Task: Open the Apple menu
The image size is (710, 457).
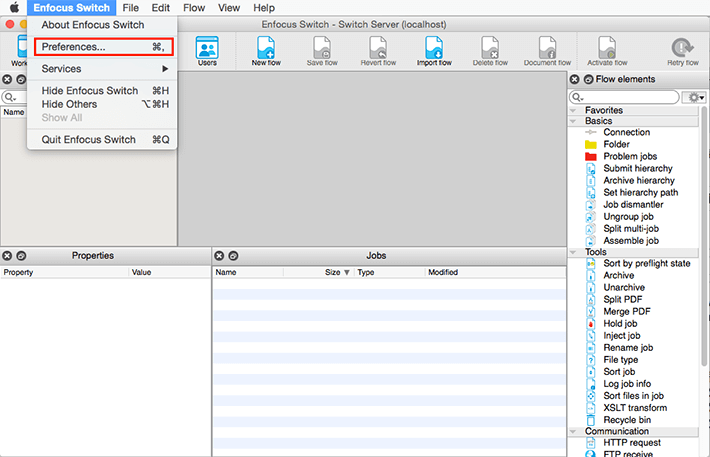Action: (14, 8)
